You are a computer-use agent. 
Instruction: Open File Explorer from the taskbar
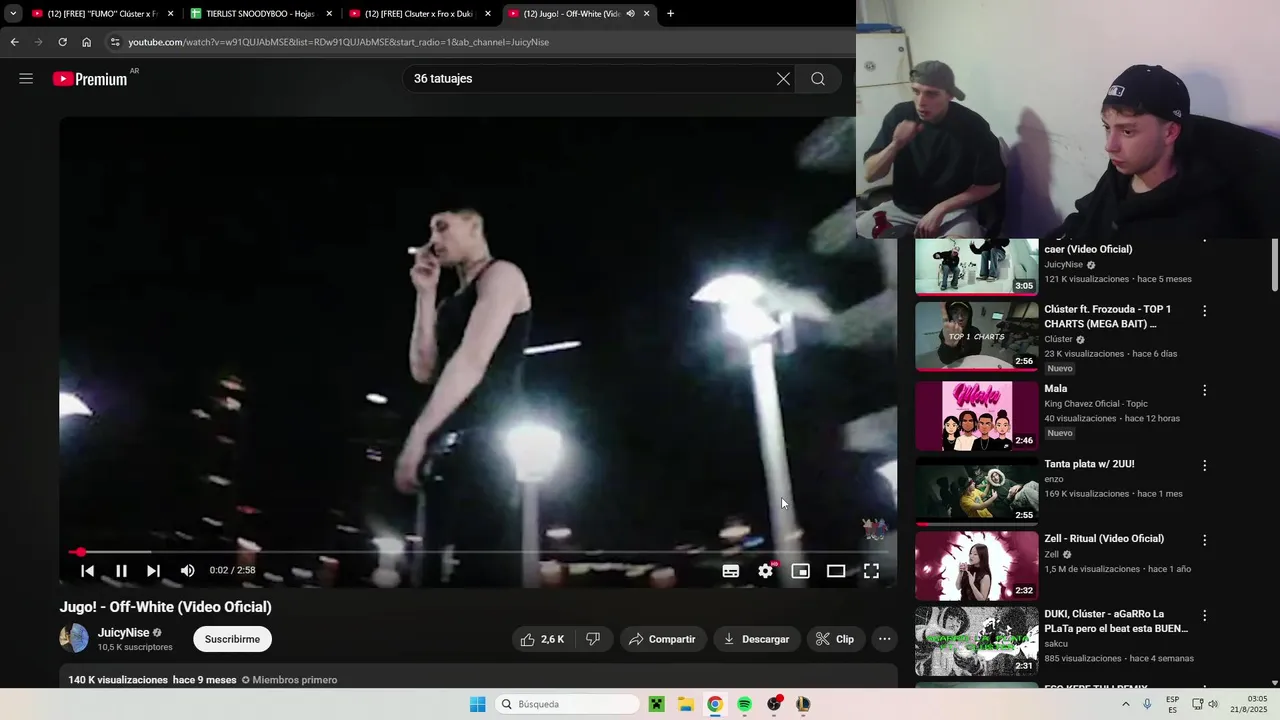pyautogui.click(x=686, y=704)
